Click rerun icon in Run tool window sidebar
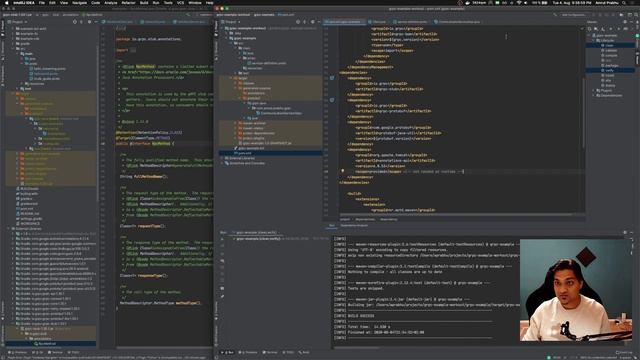Image resolution: width=640 pixels, height=360 pixels. (x=222, y=239)
